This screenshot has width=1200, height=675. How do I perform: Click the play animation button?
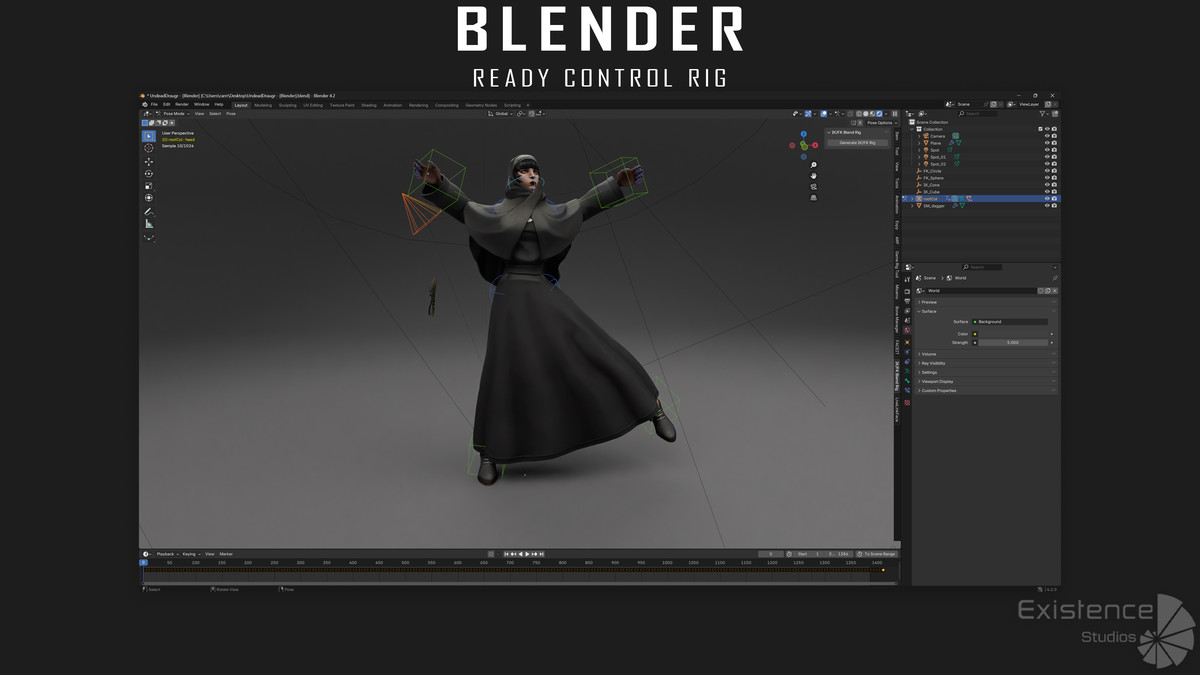[527, 554]
